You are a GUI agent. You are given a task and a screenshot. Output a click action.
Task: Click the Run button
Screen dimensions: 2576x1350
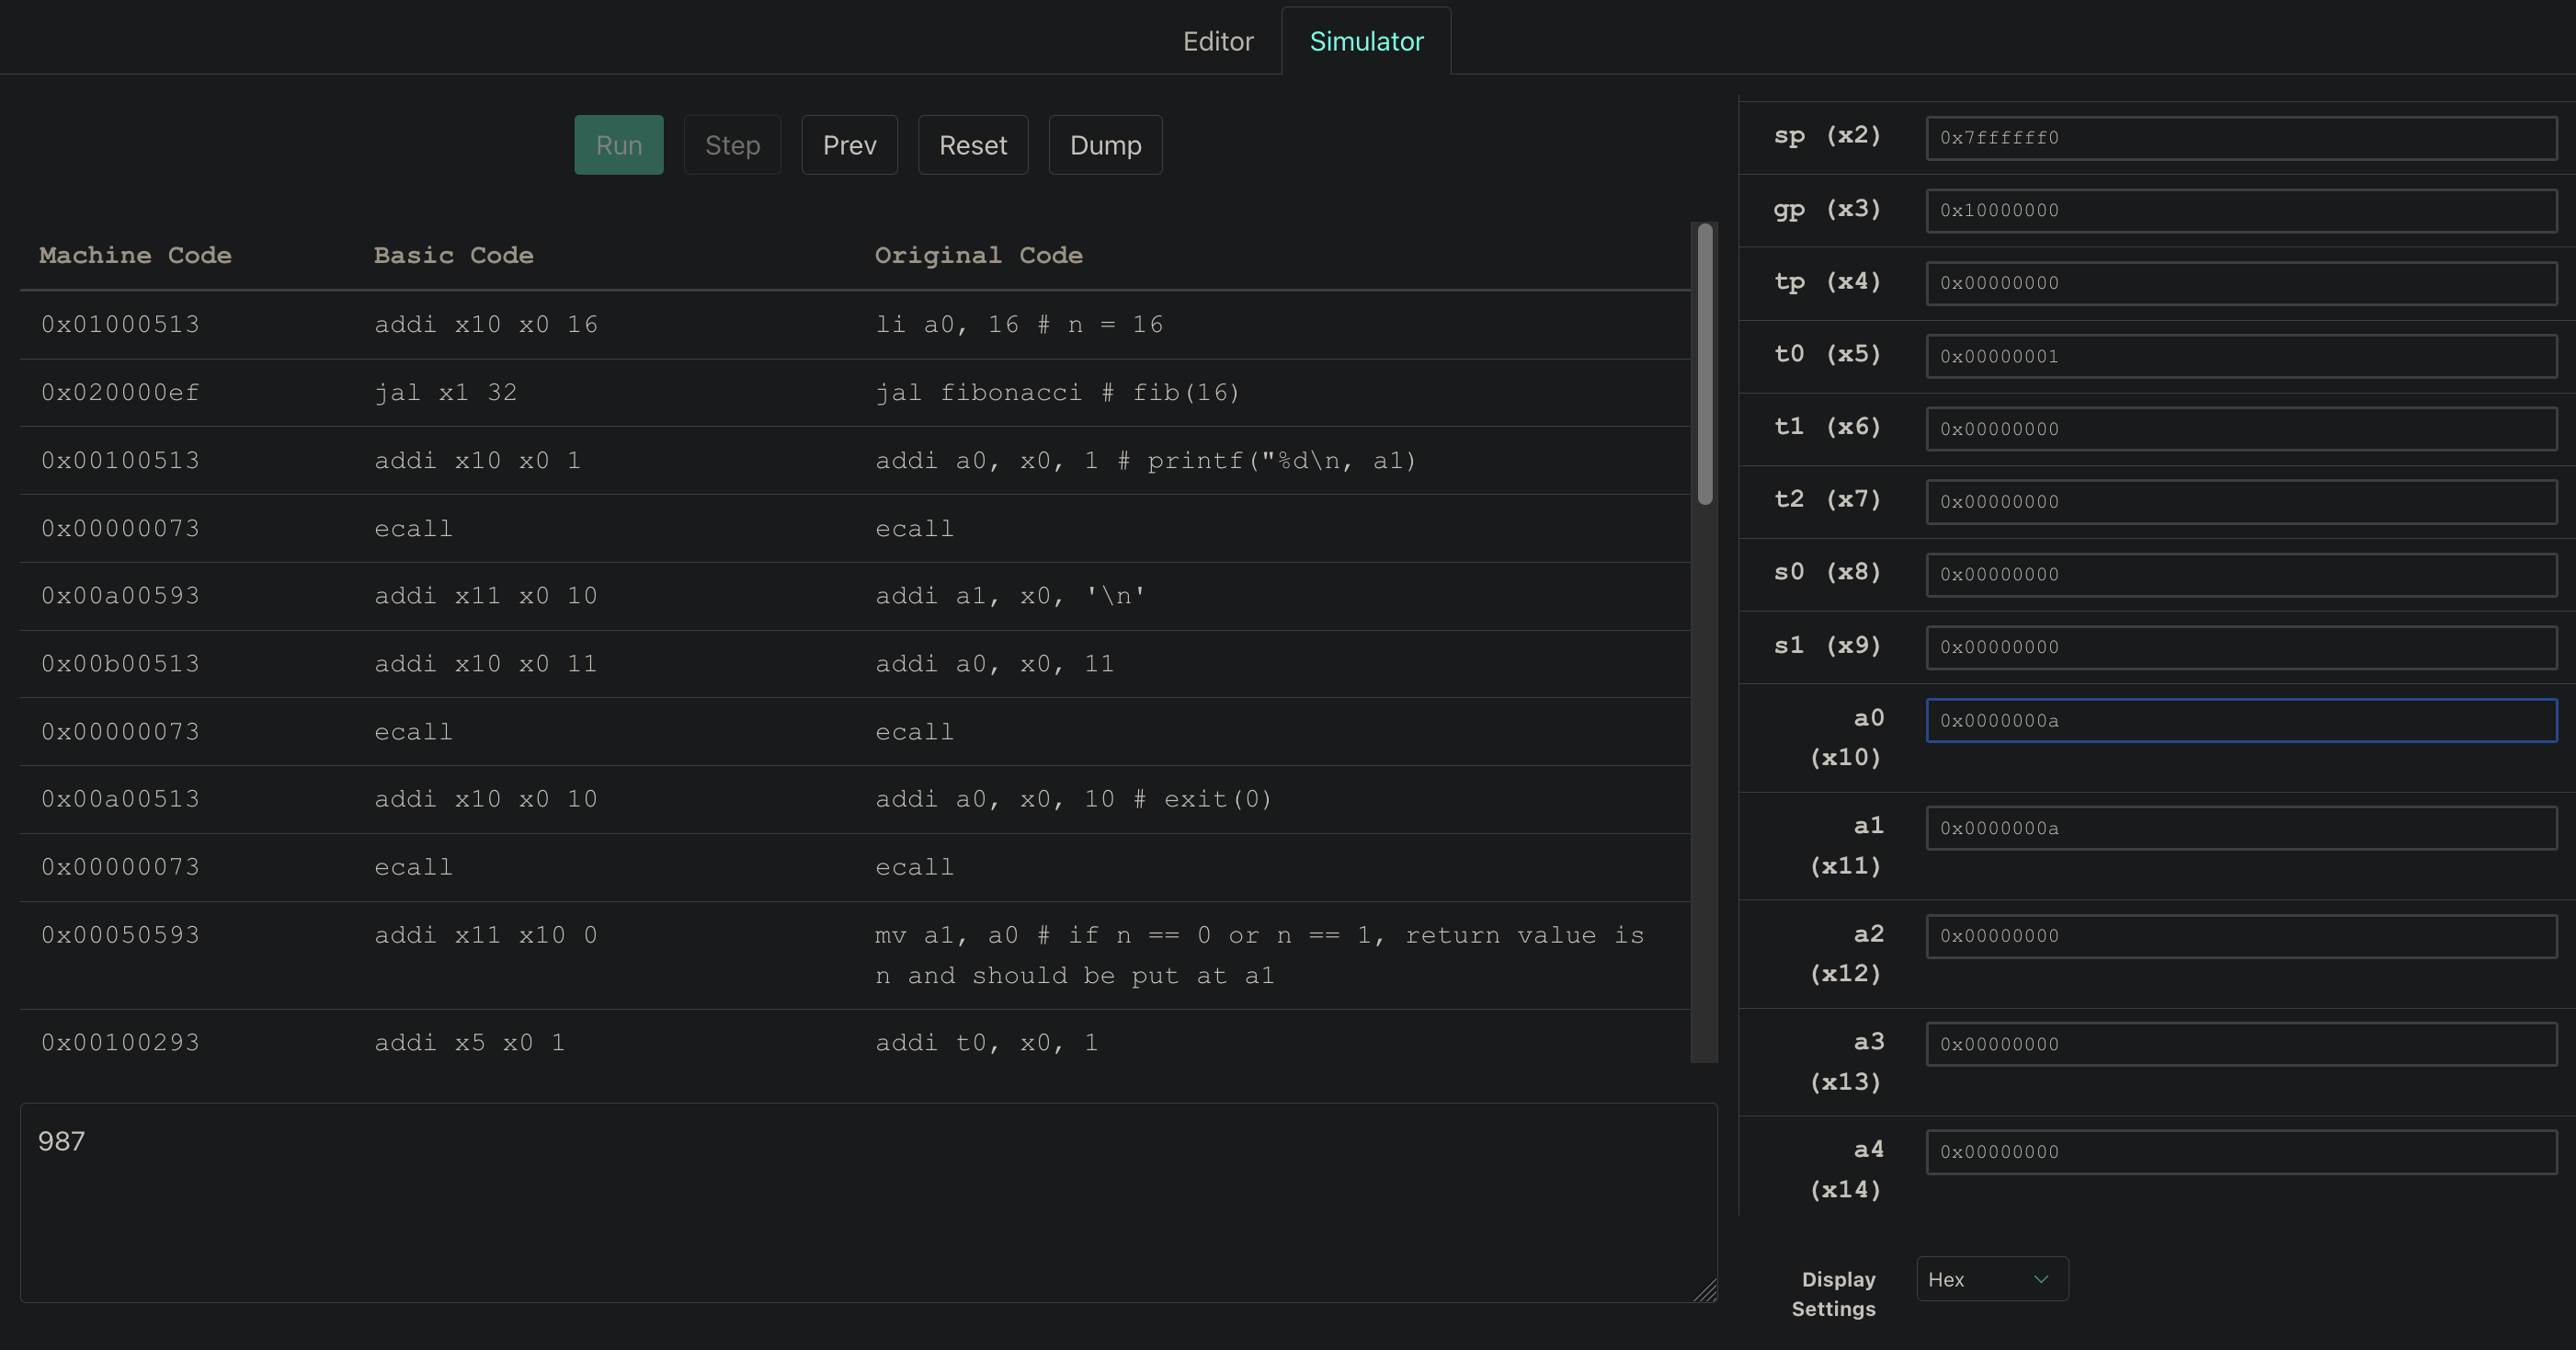[618, 145]
